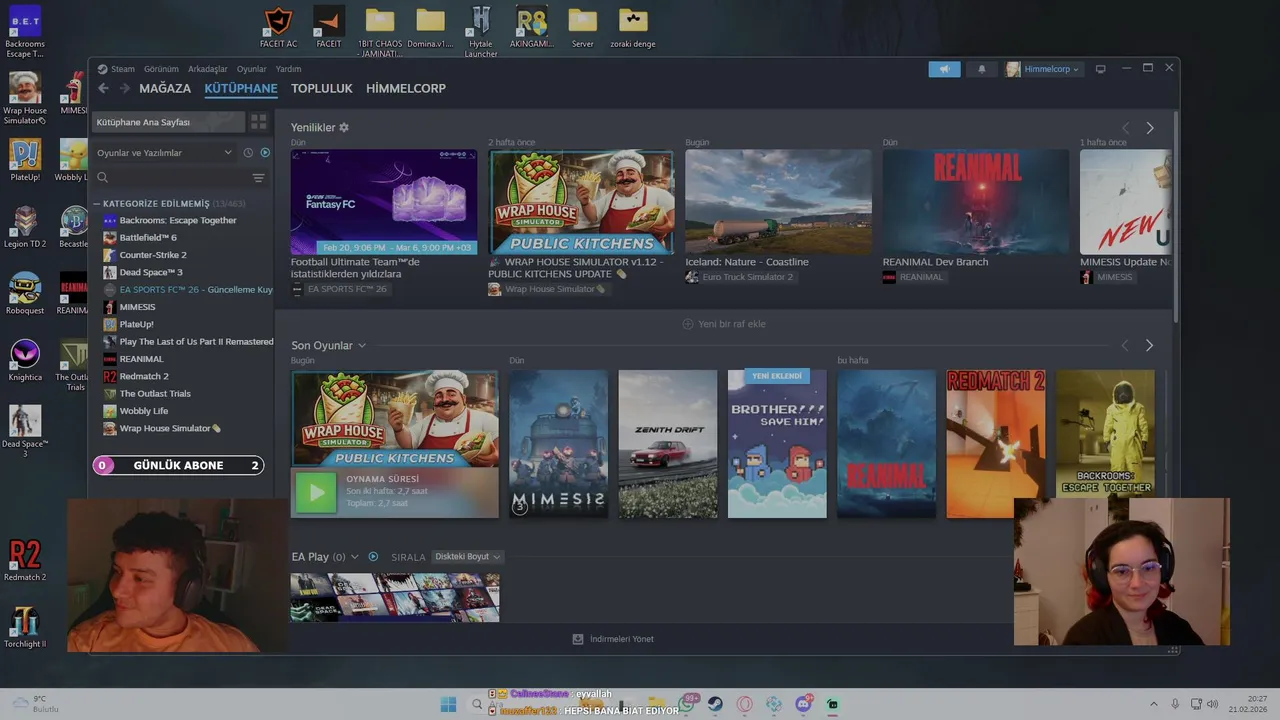This screenshot has height=720, width=1280.
Task: Select Battlefield 6 in library list
Action: point(148,238)
